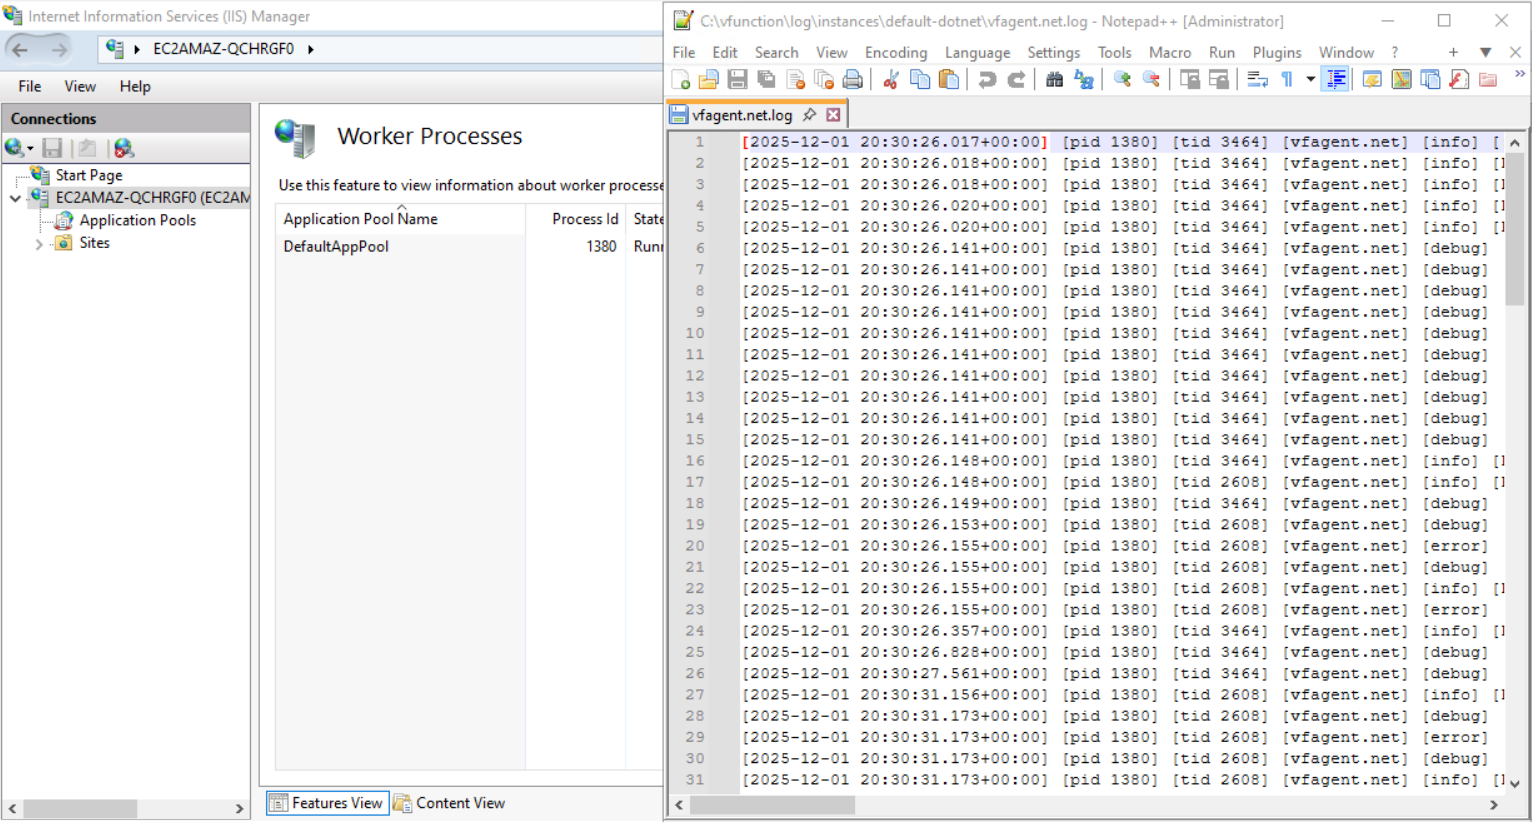
Task: Collapse the EC2AMAZ-QCHRGF0 server node
Action: (15, 198)
